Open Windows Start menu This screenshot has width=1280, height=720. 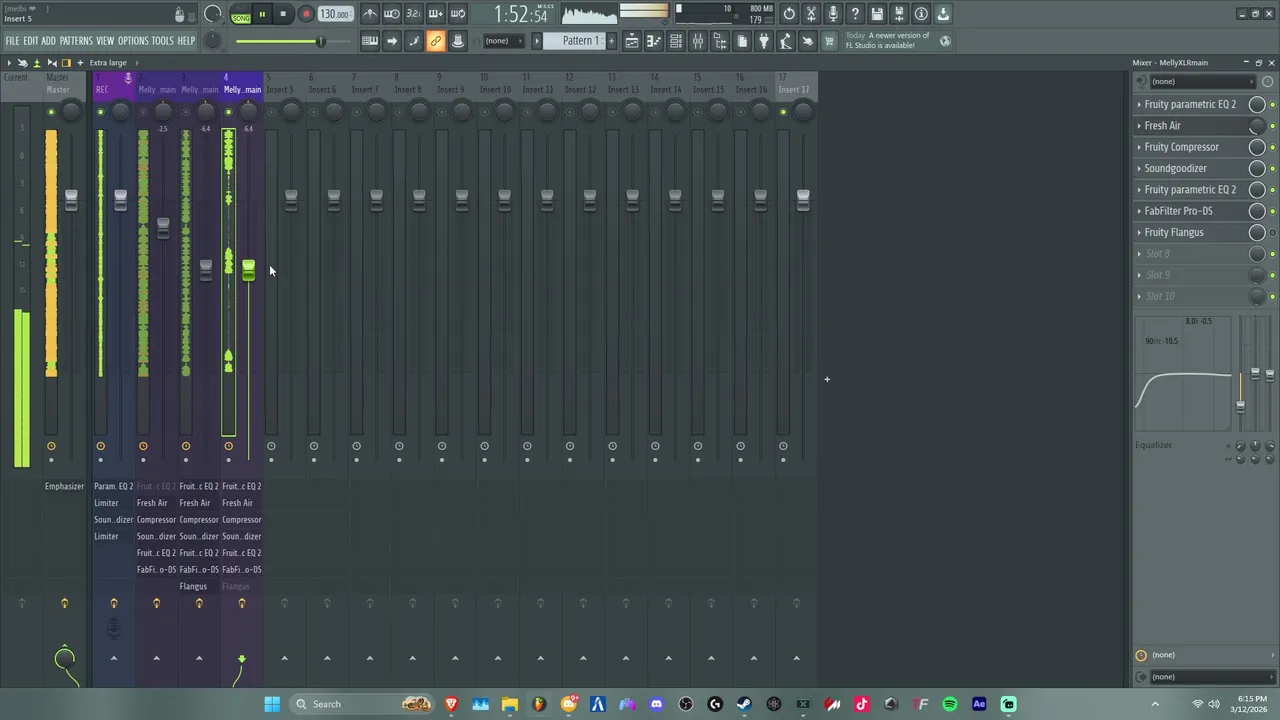[272, 704]
